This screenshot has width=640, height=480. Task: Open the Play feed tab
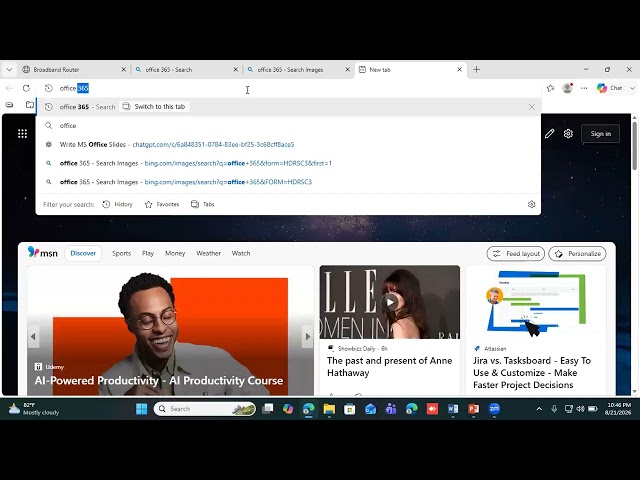tap(148, 253)
